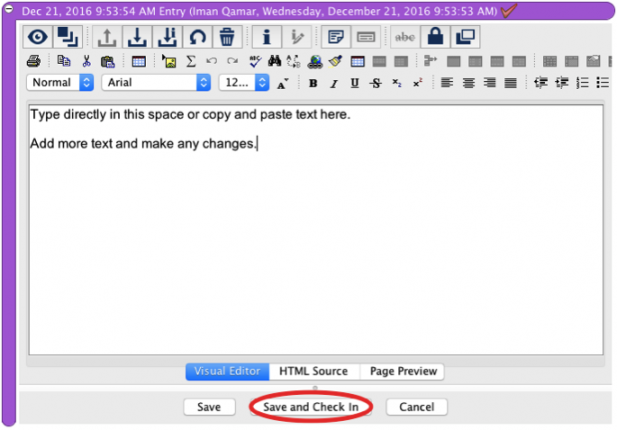Toggle the padlock lock icon
Screen dimensions: 617x430
(x=435, y=37)
